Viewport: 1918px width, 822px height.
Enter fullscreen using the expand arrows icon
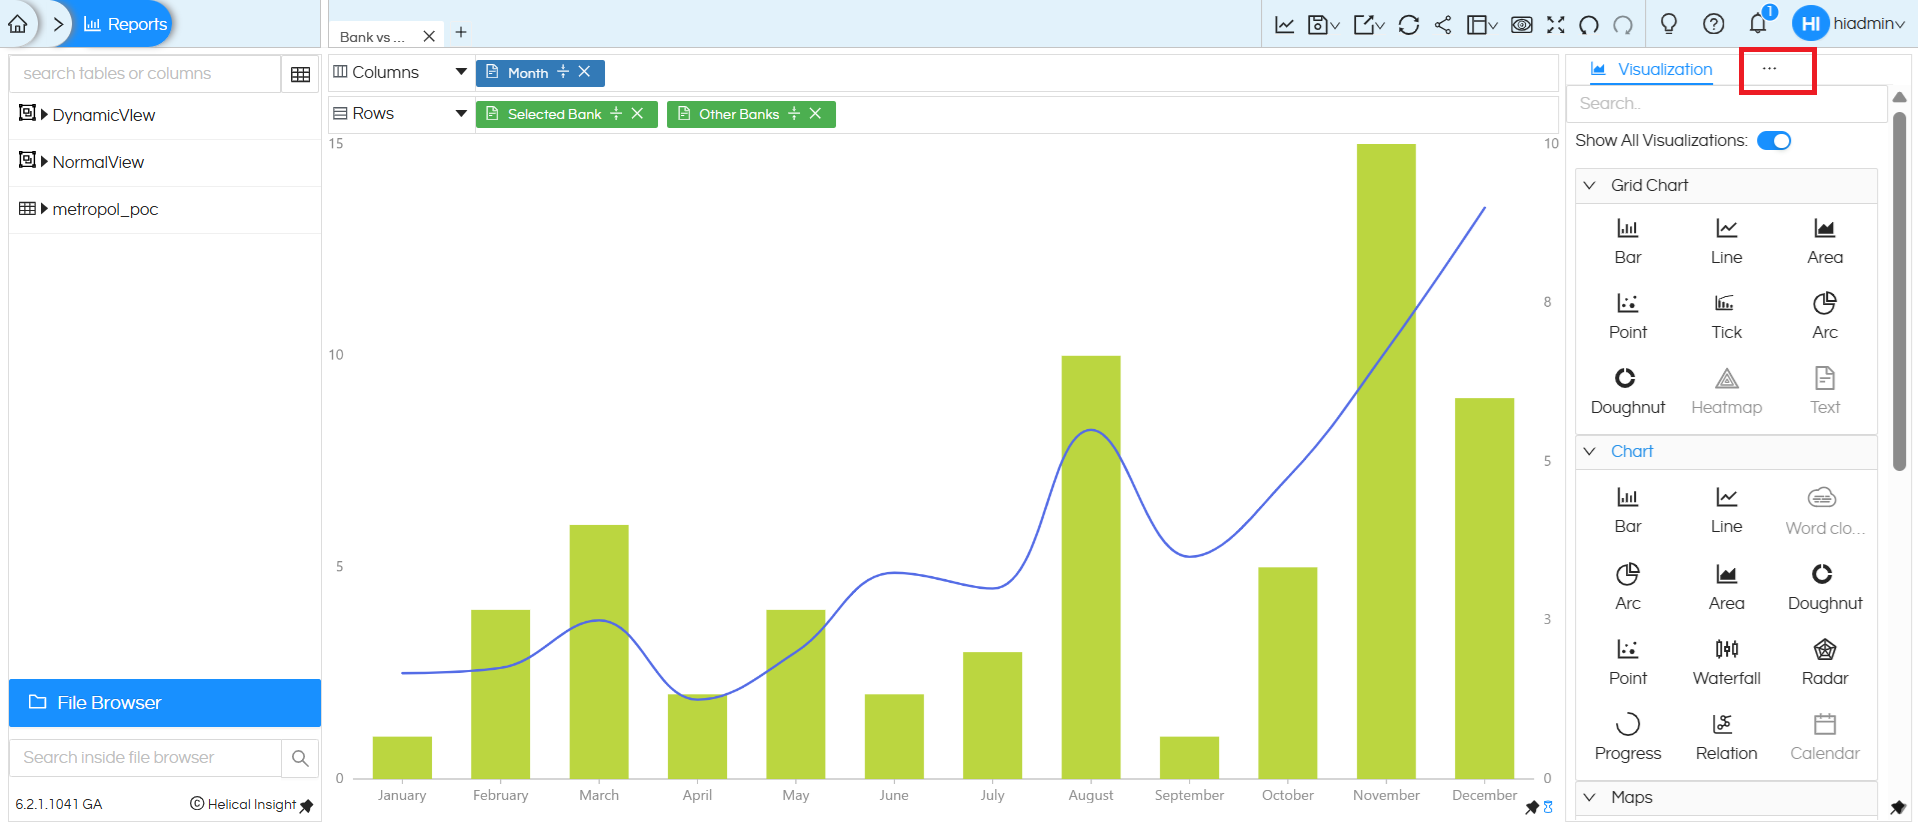pyautogui.click(x=1556, y=25)
